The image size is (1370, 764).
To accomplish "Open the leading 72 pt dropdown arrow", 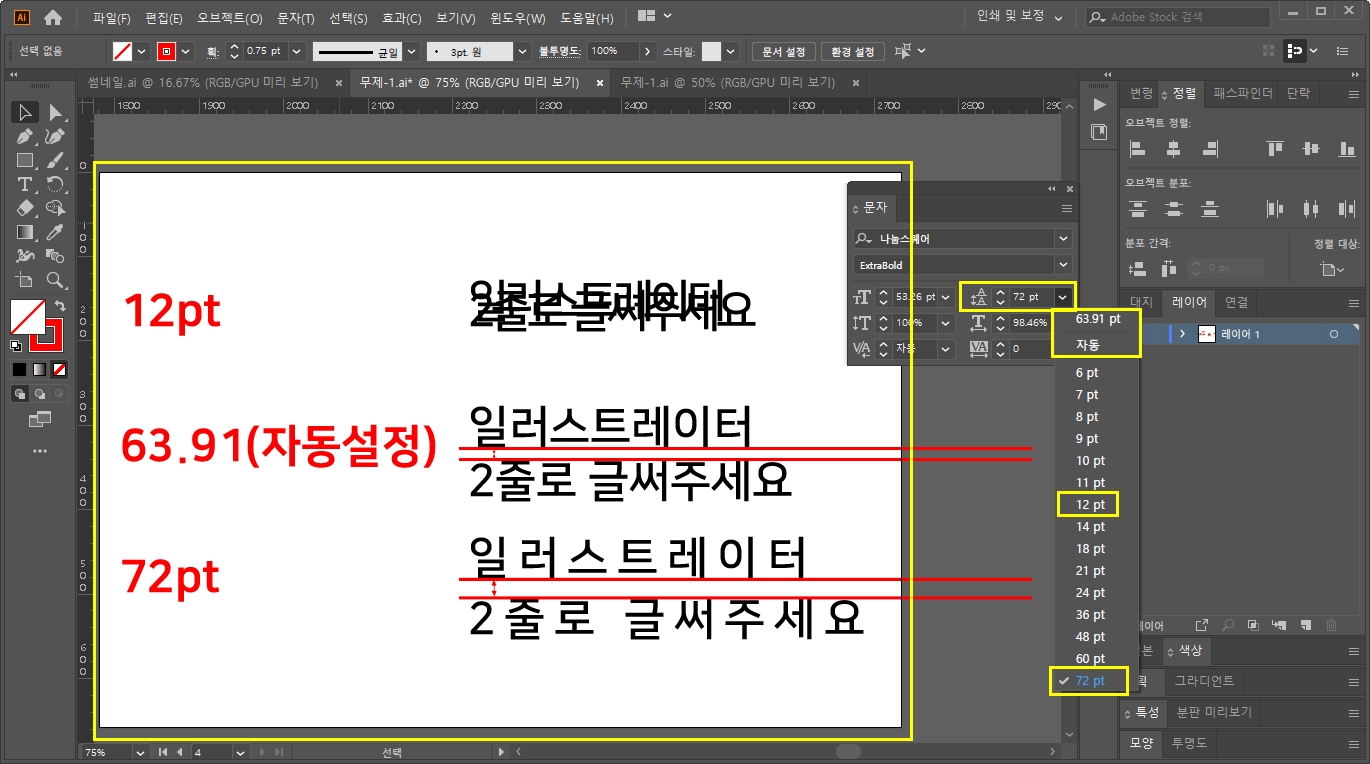I will tap(1063, 297).
